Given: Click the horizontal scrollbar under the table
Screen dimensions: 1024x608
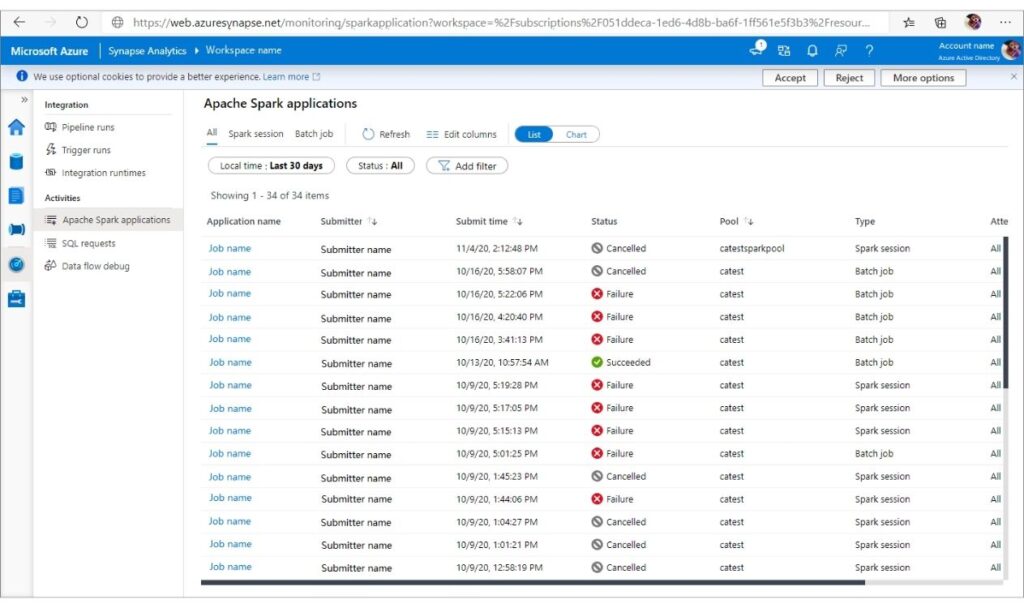Looking at the screenshot, I should coord(533,583).
